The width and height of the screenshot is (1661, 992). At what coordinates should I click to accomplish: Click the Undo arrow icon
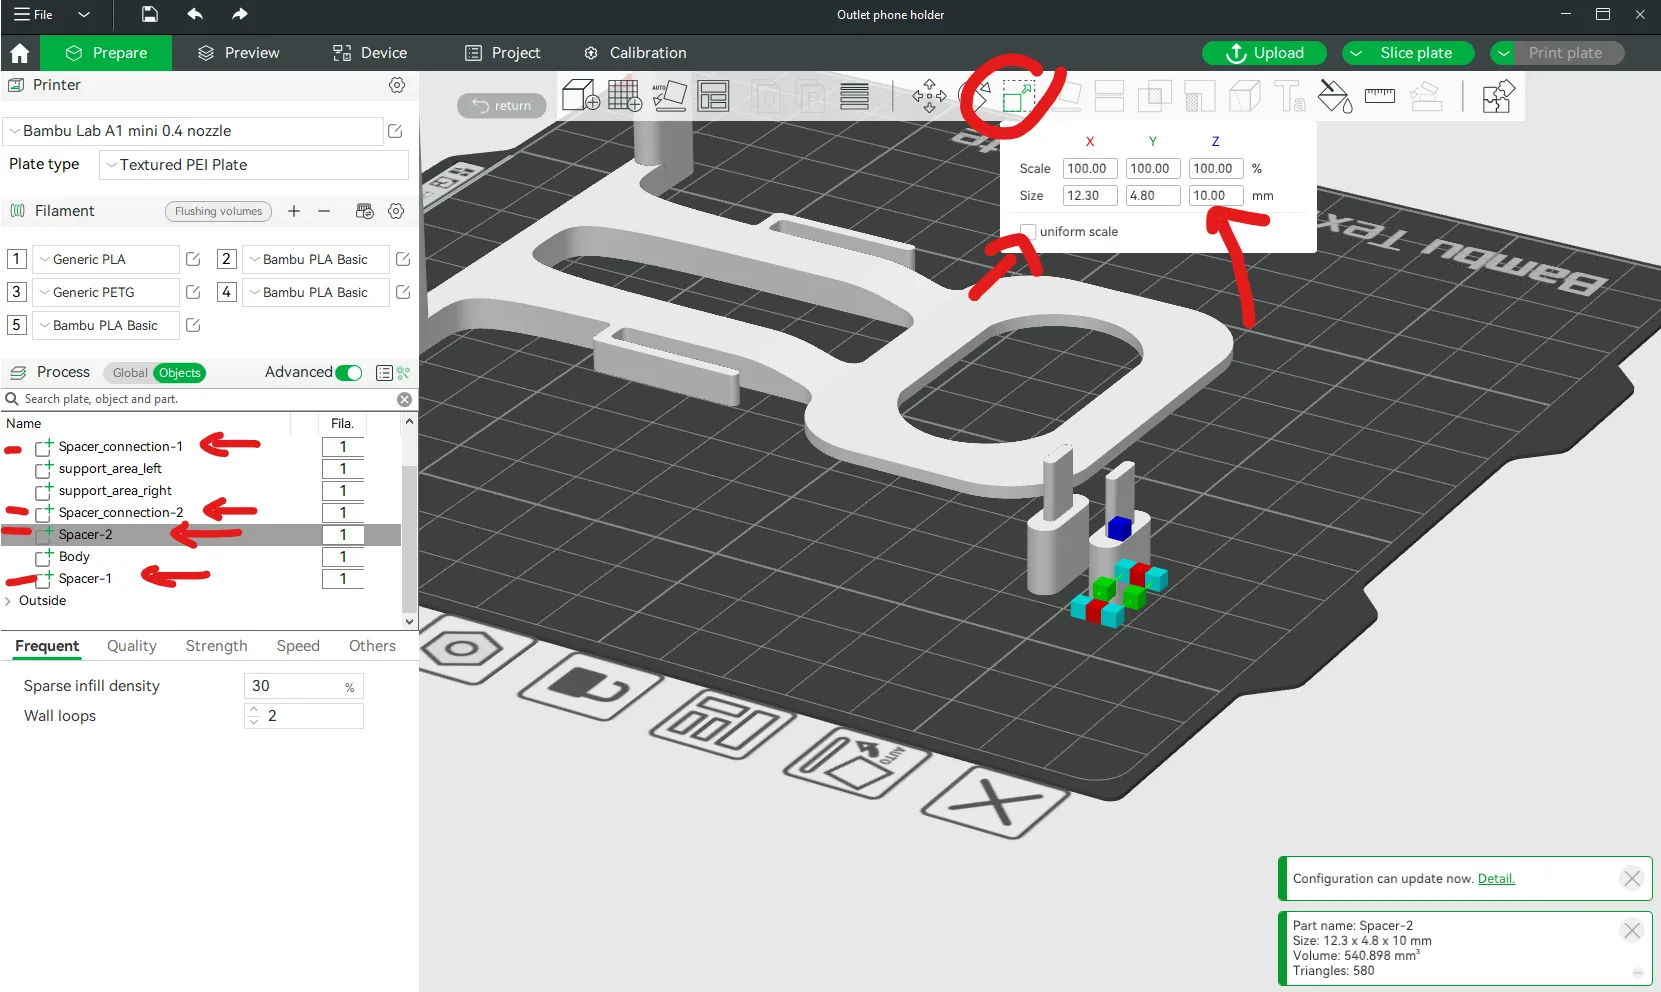tap(195, 14)
